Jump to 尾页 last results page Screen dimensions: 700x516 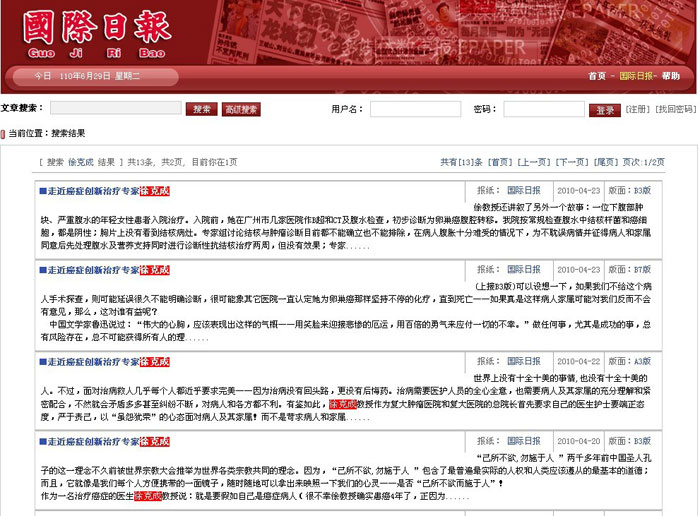[x=605, y=162]
